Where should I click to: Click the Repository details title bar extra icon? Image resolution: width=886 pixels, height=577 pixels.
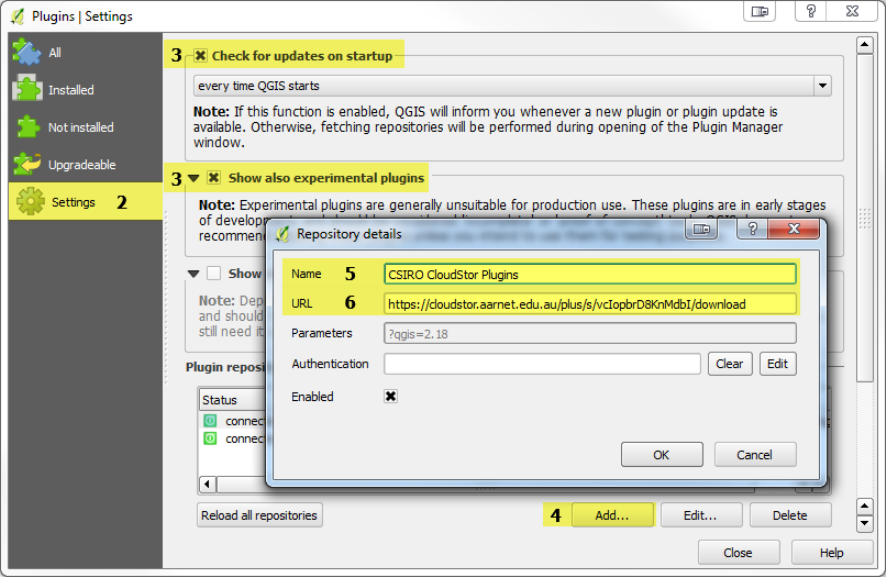click(701, 229)
